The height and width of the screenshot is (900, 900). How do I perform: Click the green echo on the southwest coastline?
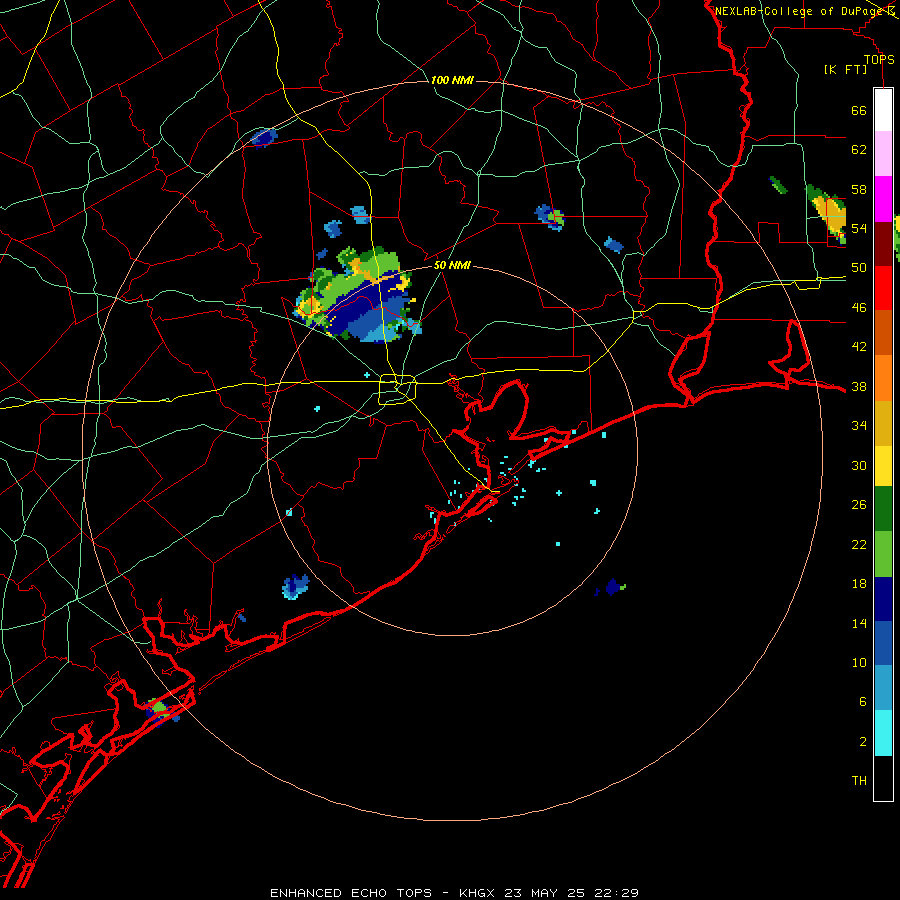160,711
